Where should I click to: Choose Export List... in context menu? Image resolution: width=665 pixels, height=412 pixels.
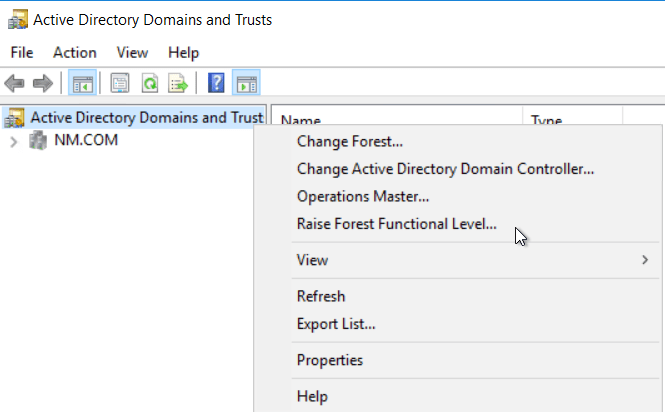point(336,324)
